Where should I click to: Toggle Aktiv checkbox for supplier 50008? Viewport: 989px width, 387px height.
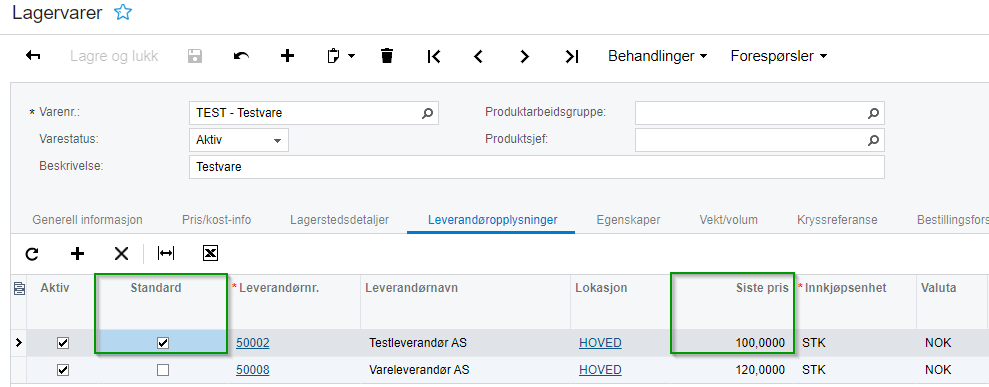pos(62,370)
